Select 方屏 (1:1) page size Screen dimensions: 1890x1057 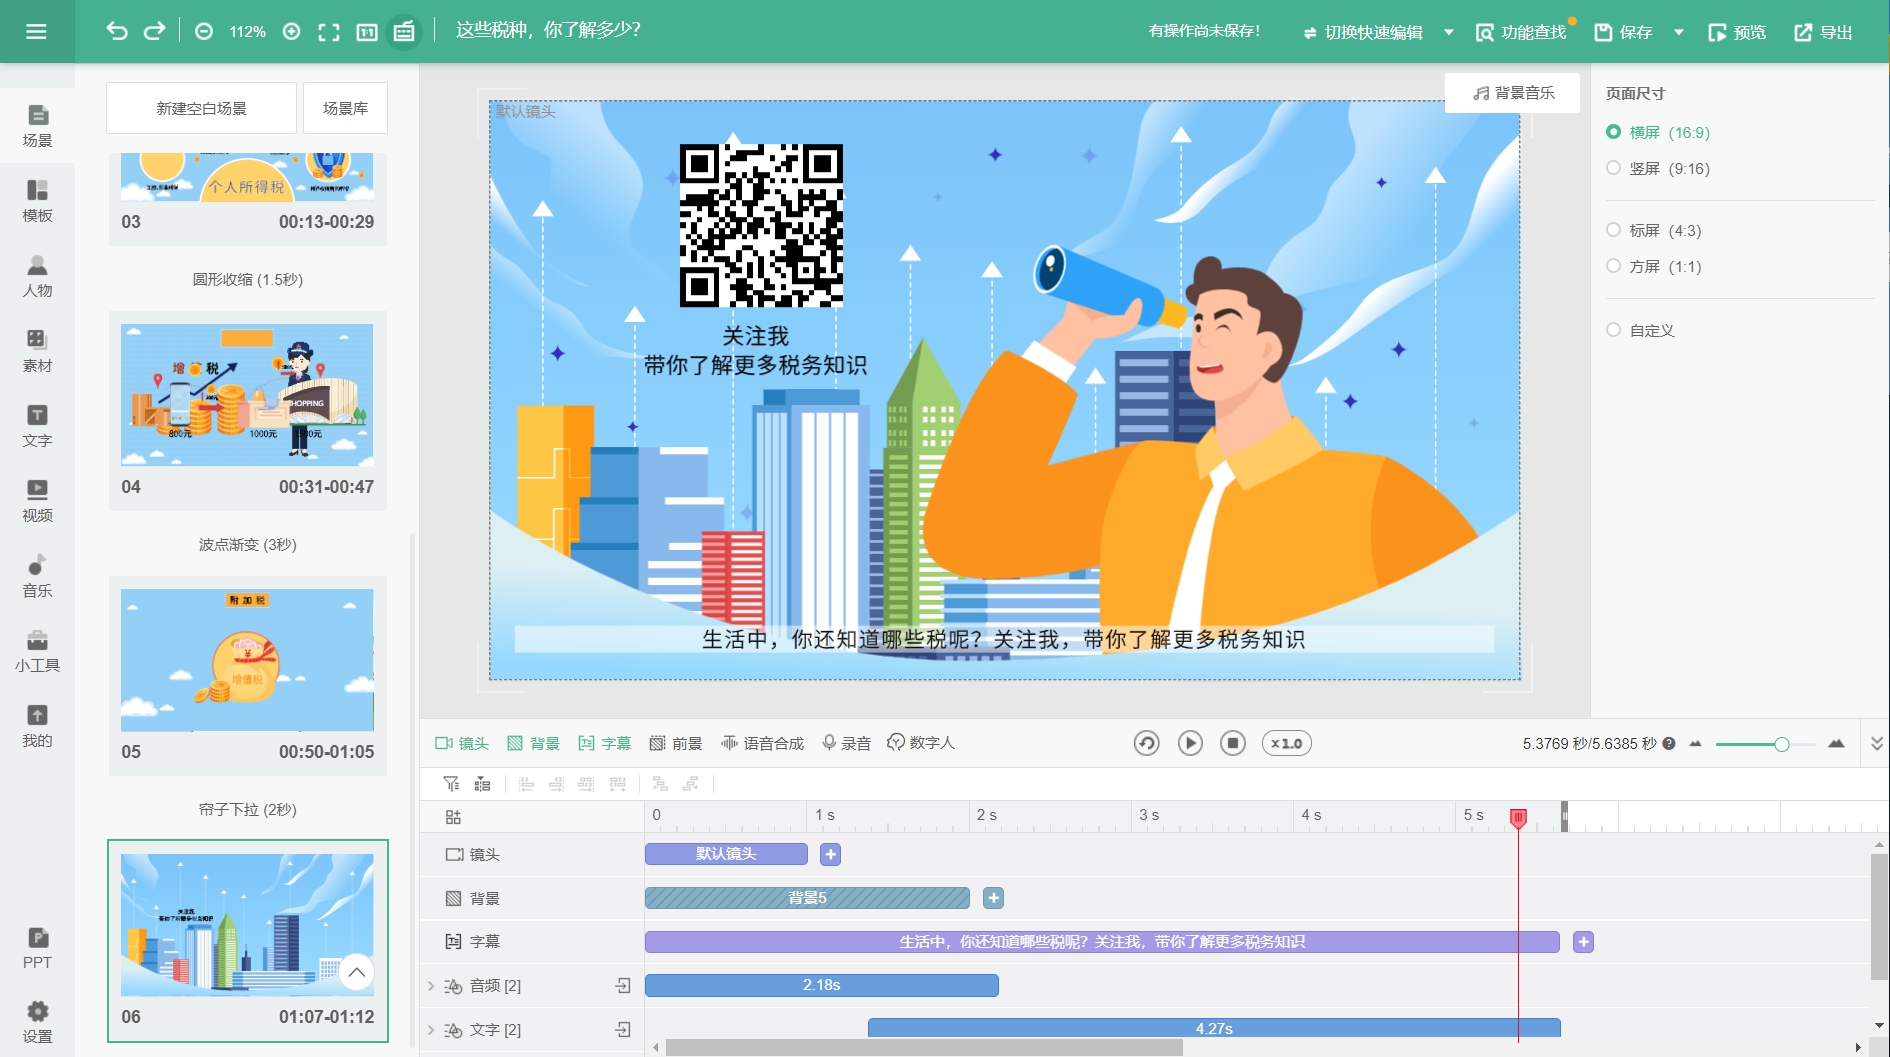(x=1654, y=266)
